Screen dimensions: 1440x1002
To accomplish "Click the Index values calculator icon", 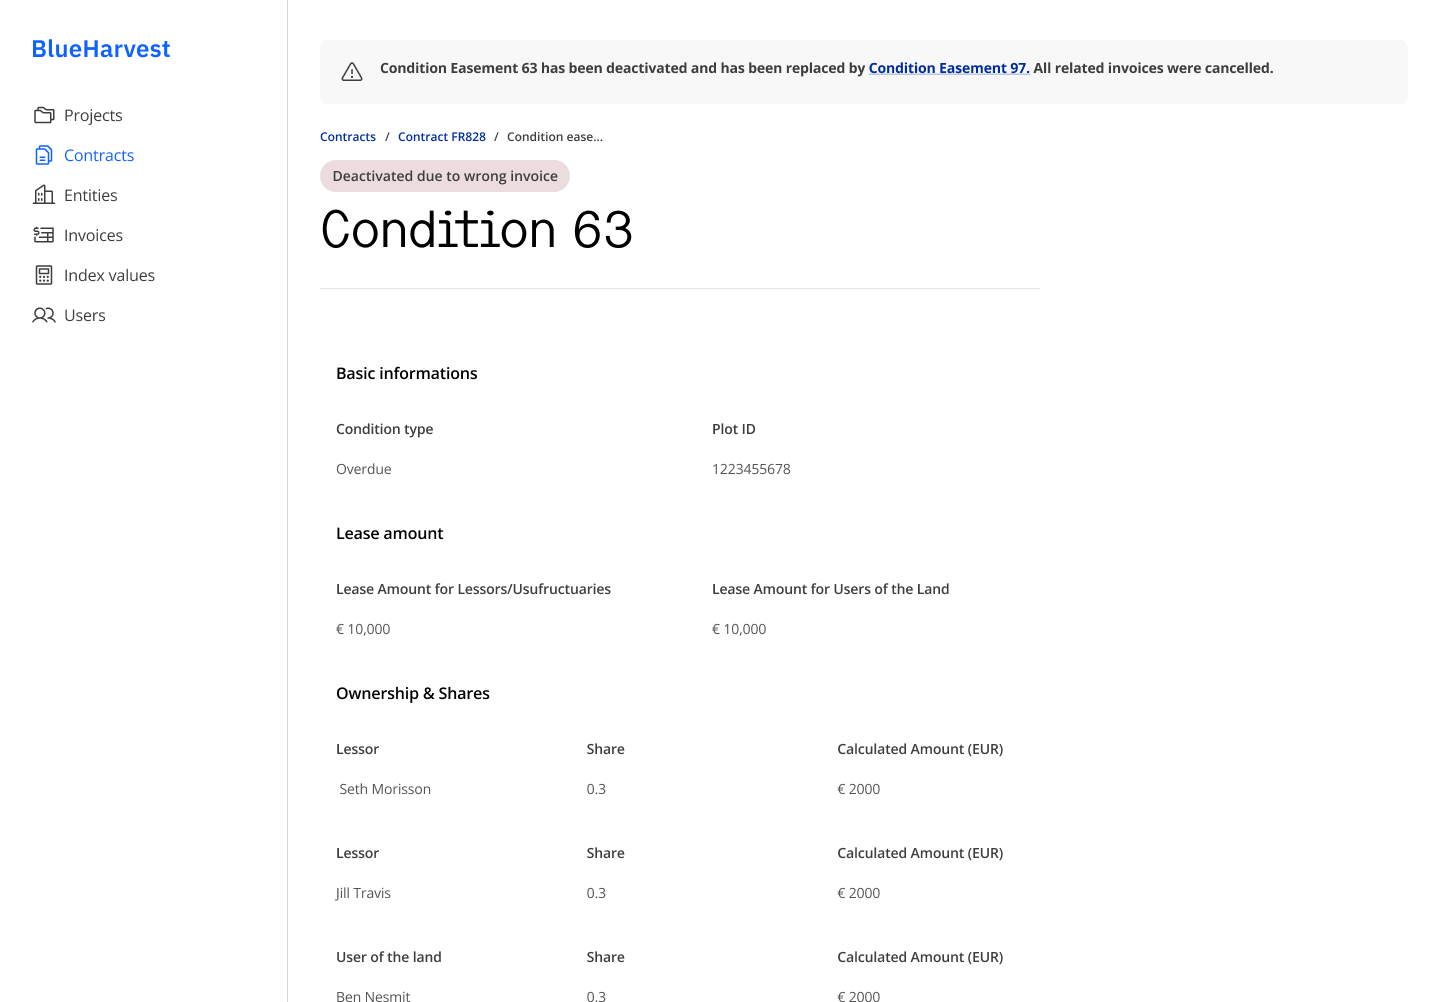I will coord(44,275).
